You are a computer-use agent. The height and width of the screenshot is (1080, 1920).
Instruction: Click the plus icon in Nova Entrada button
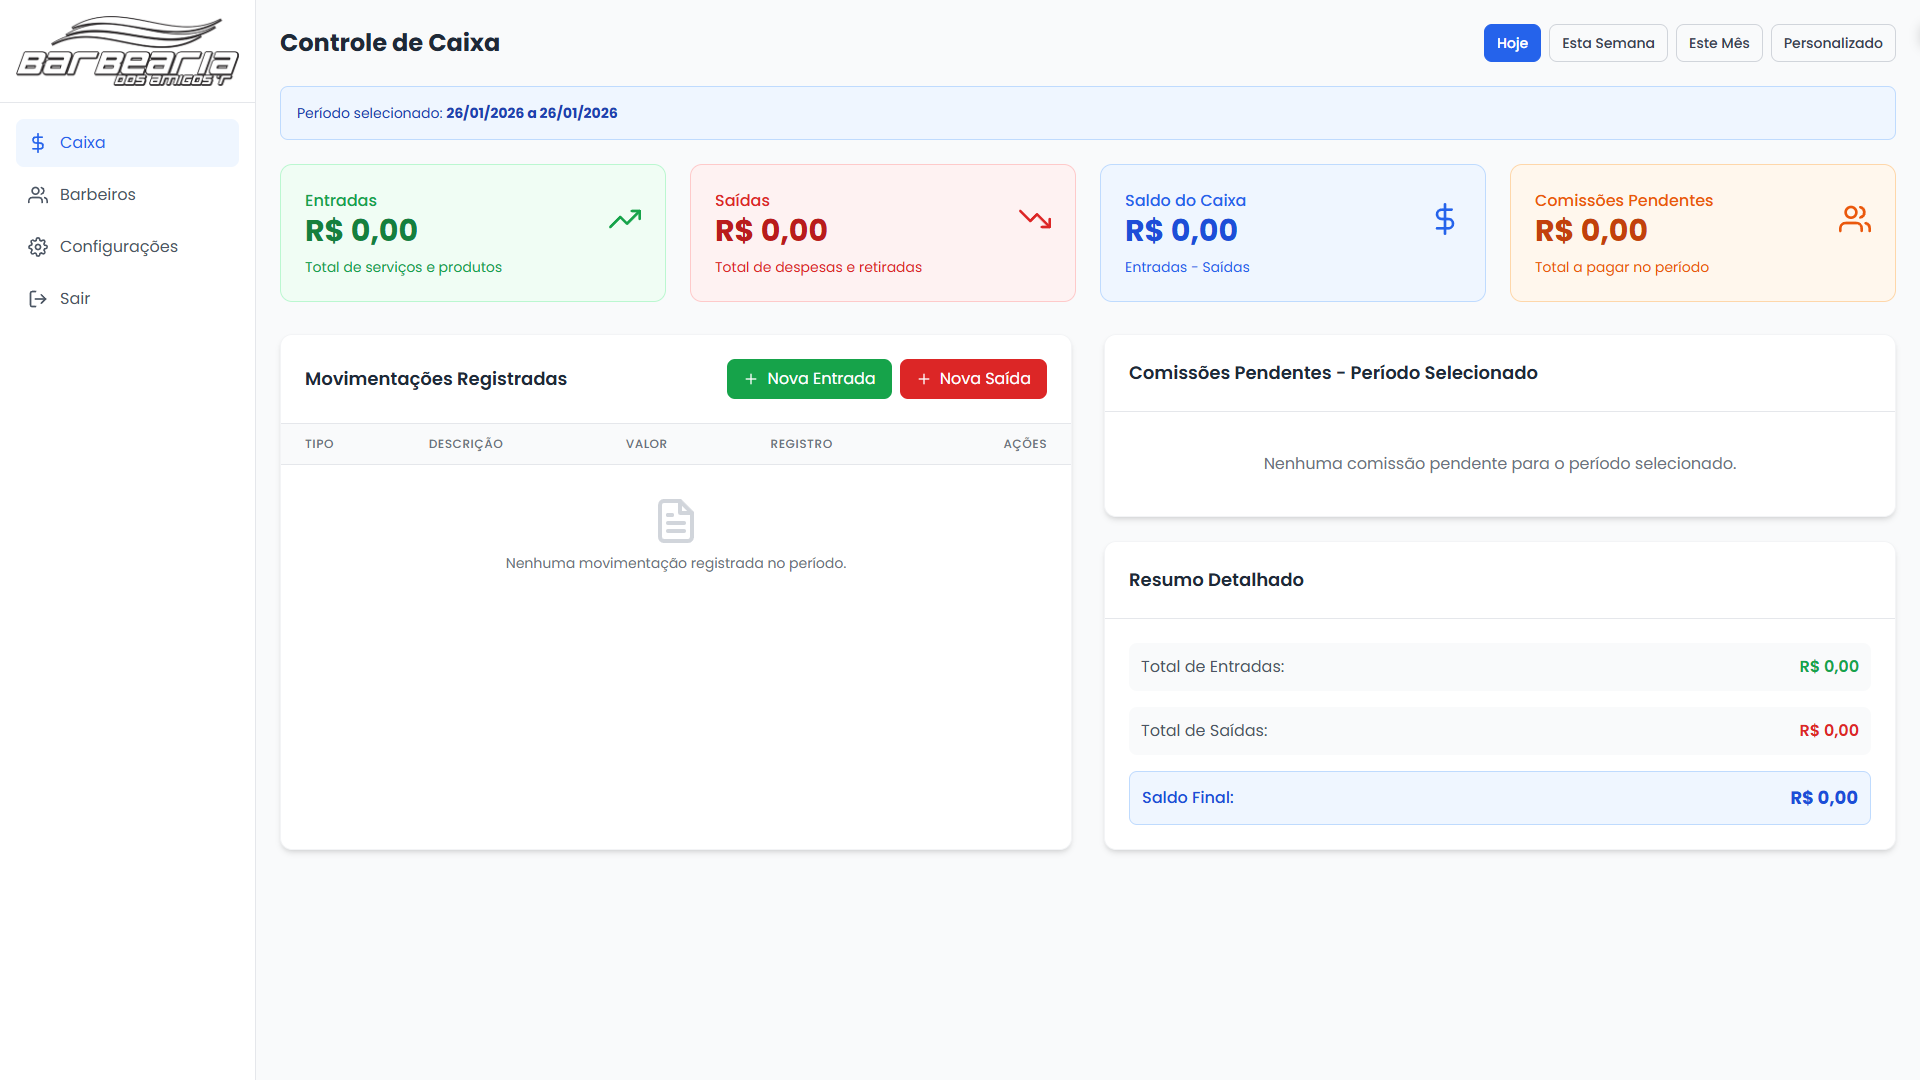[x=752, y=379]
